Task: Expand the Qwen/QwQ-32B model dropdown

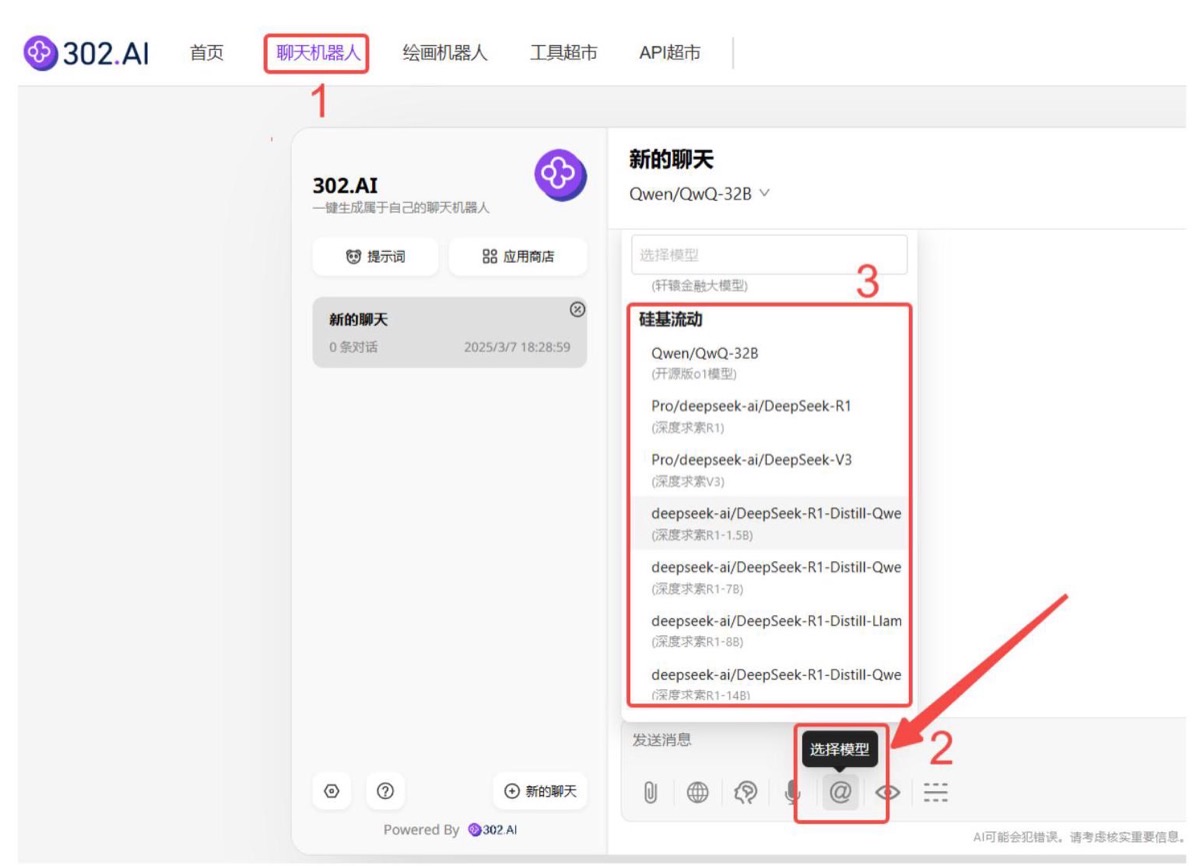Action: pos(699,194)
